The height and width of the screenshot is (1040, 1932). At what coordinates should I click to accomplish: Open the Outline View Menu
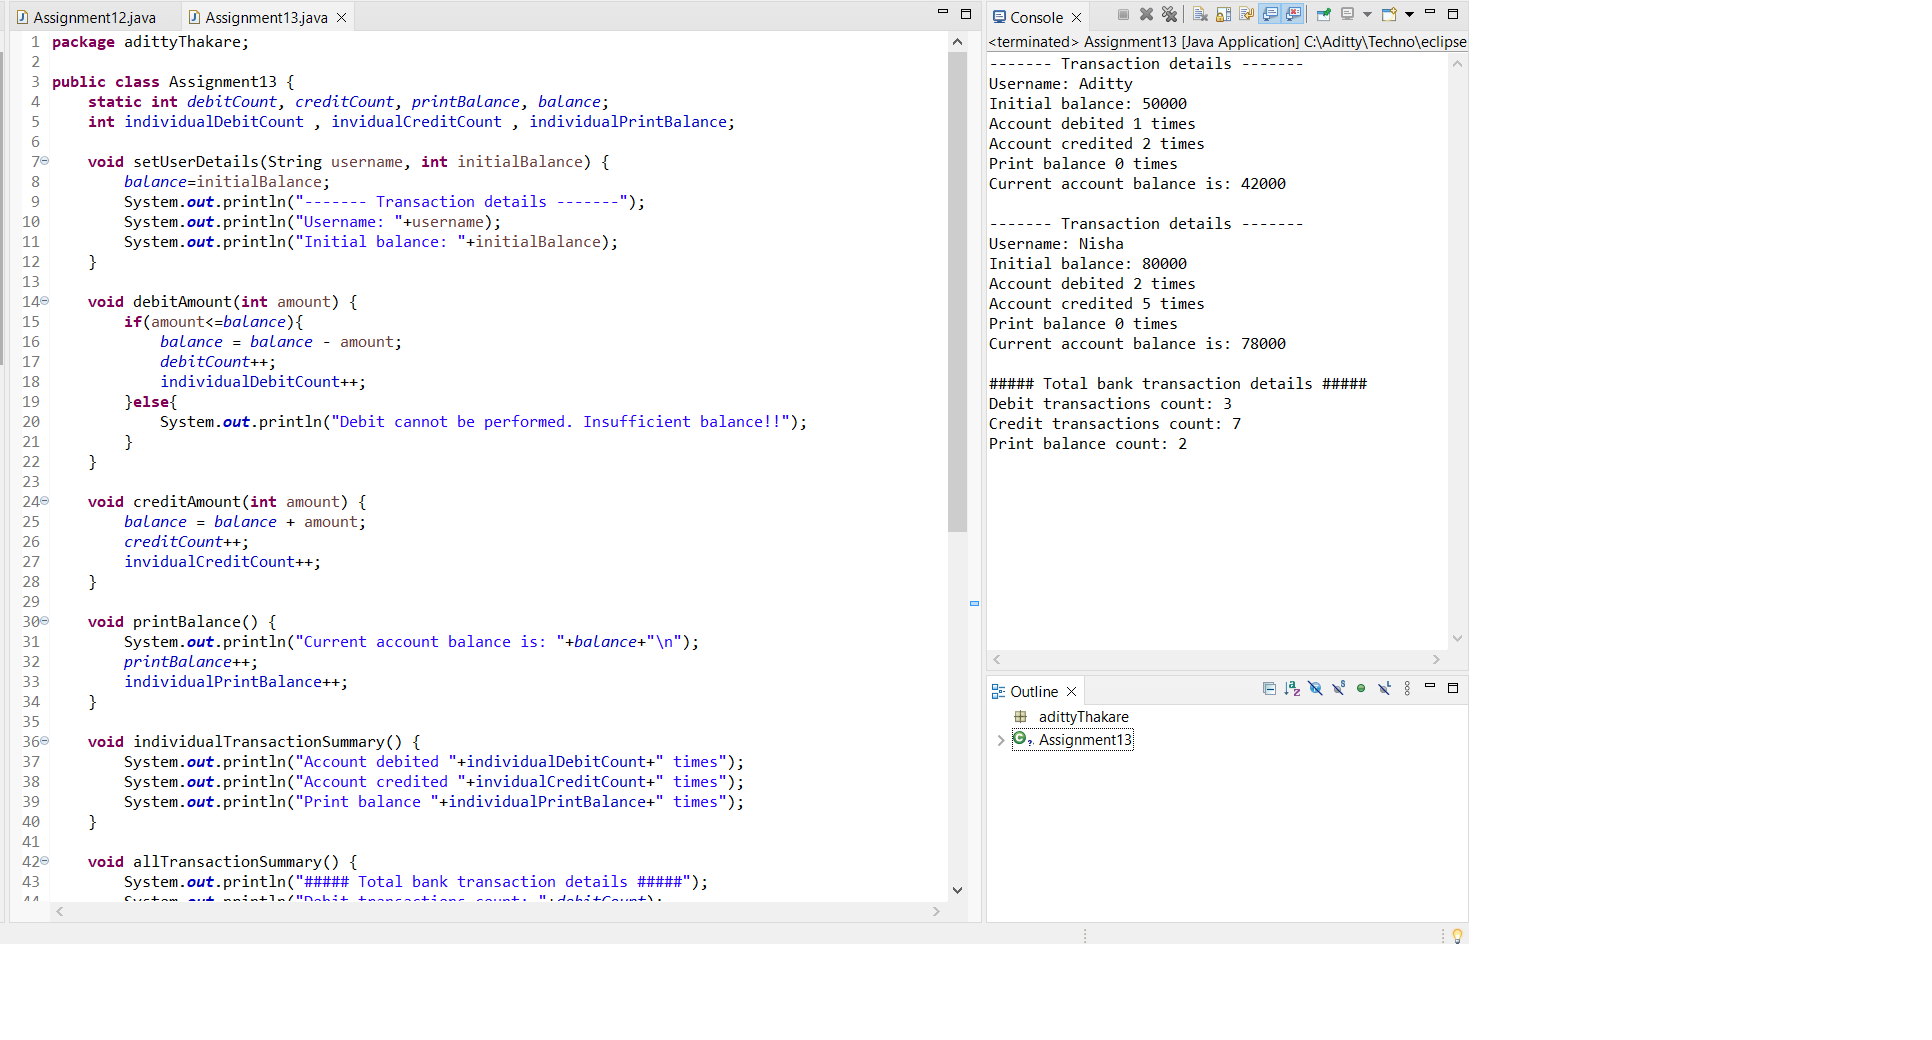coord(1408,689)
